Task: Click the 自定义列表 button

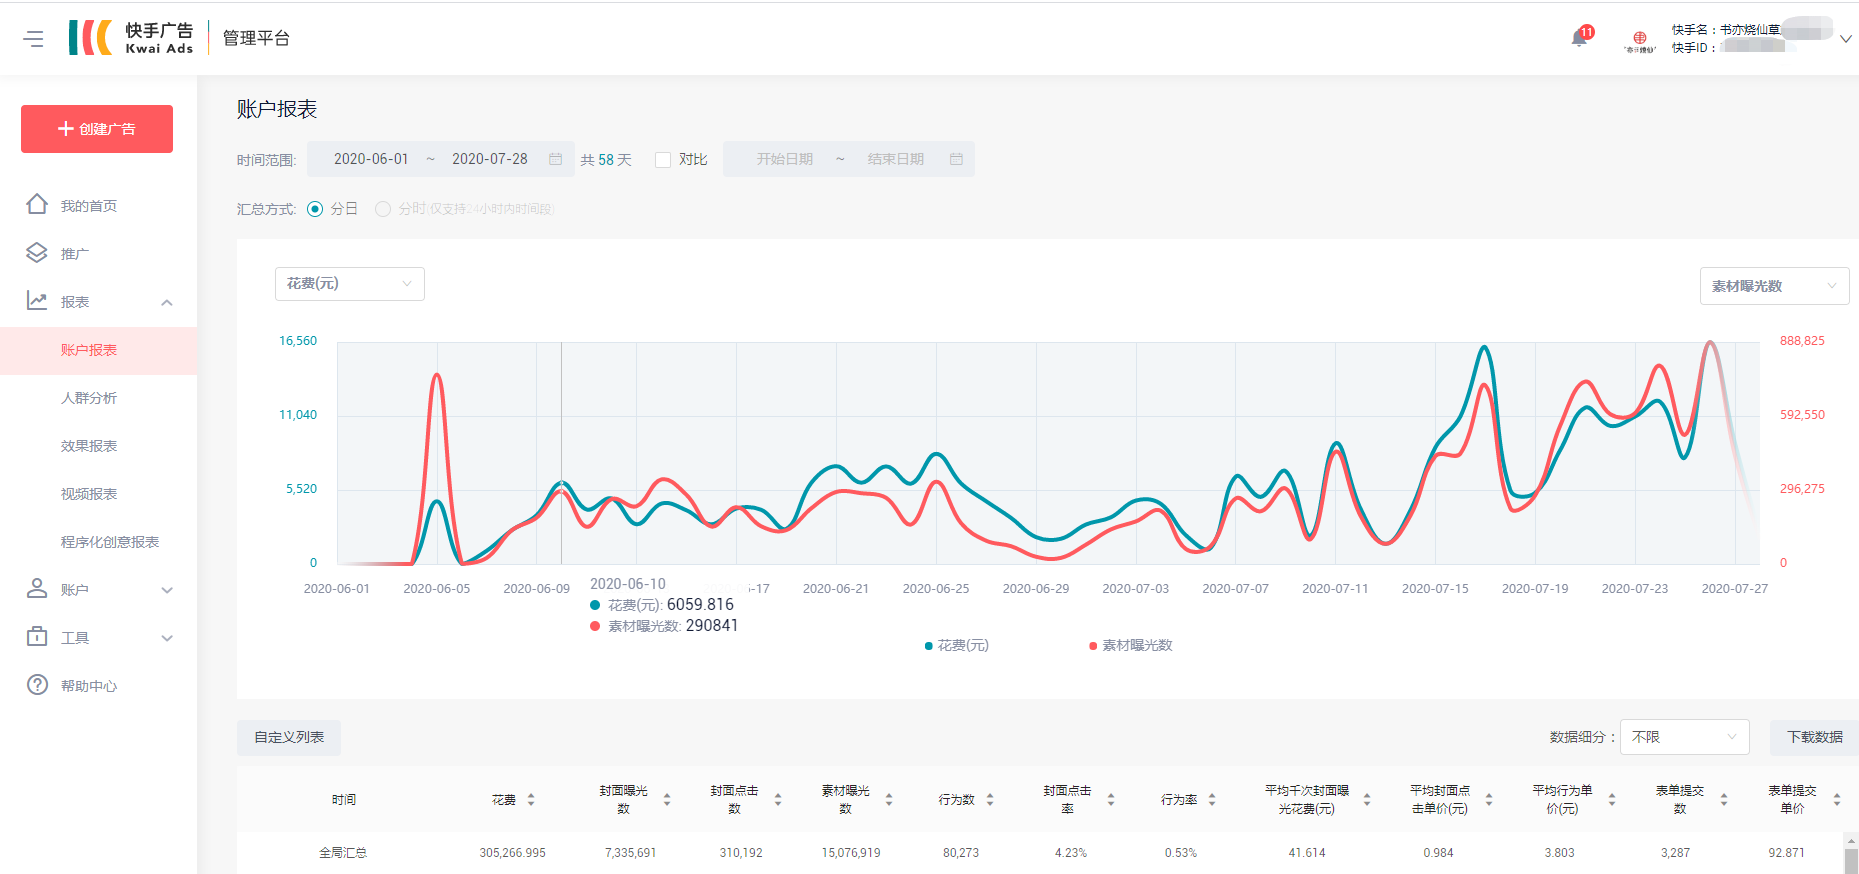Action: click(289, 737)
